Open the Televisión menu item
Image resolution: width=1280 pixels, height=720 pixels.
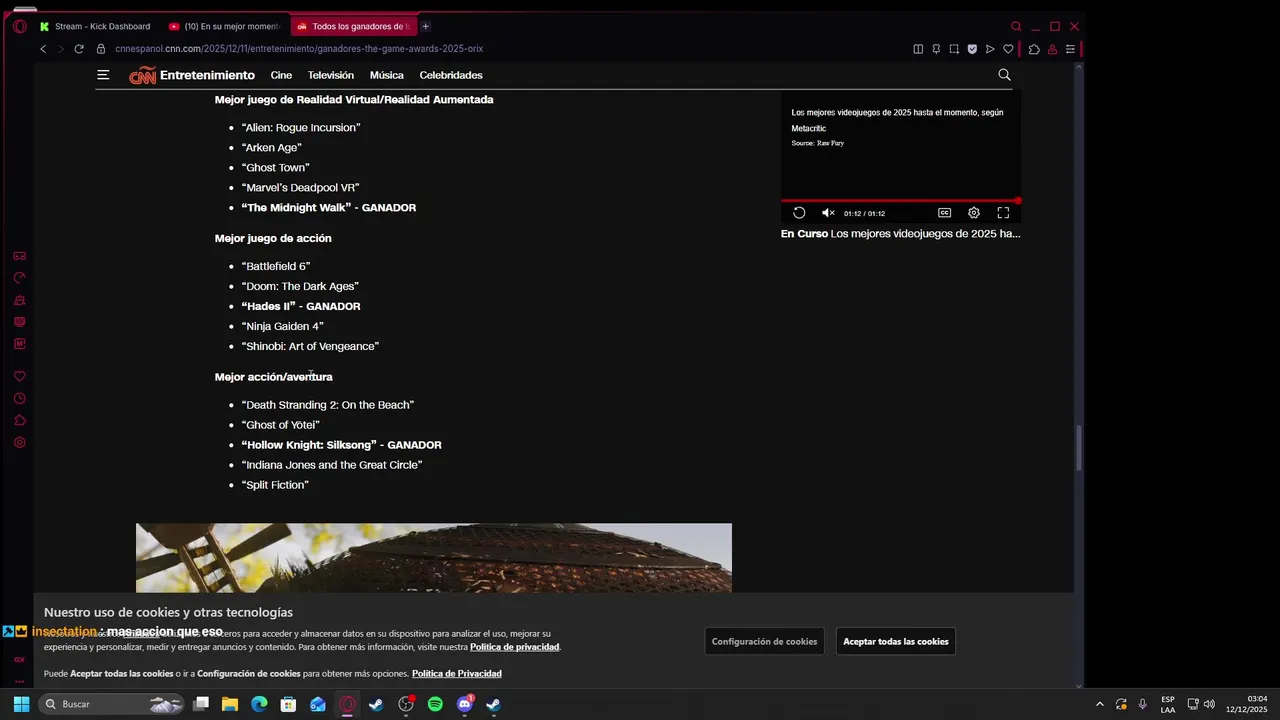tap(331, 75)
